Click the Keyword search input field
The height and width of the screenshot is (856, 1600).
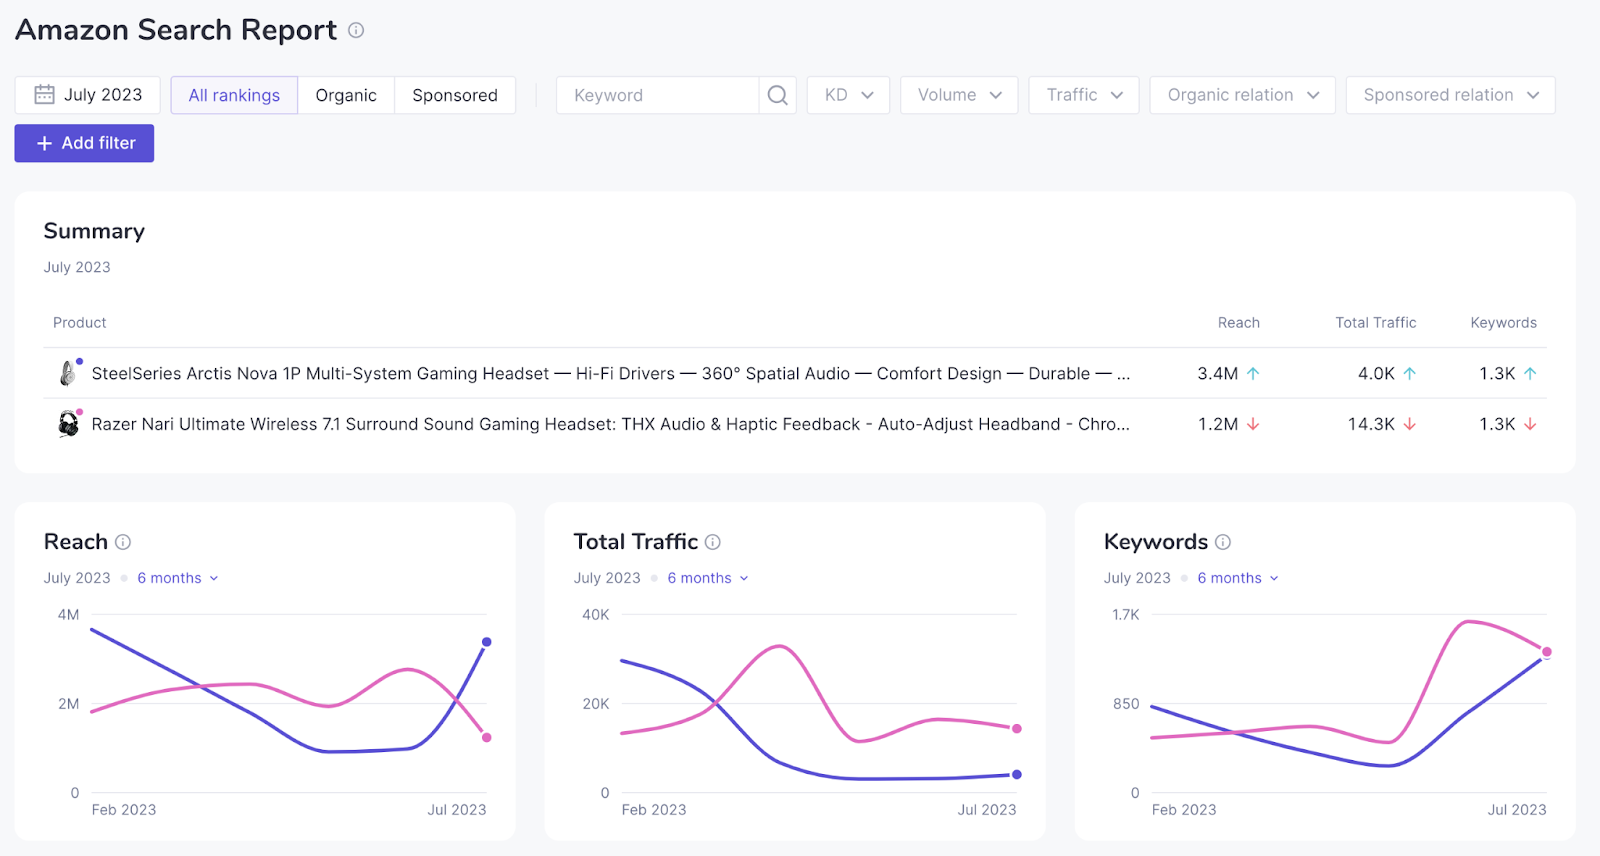coord(657,95)
